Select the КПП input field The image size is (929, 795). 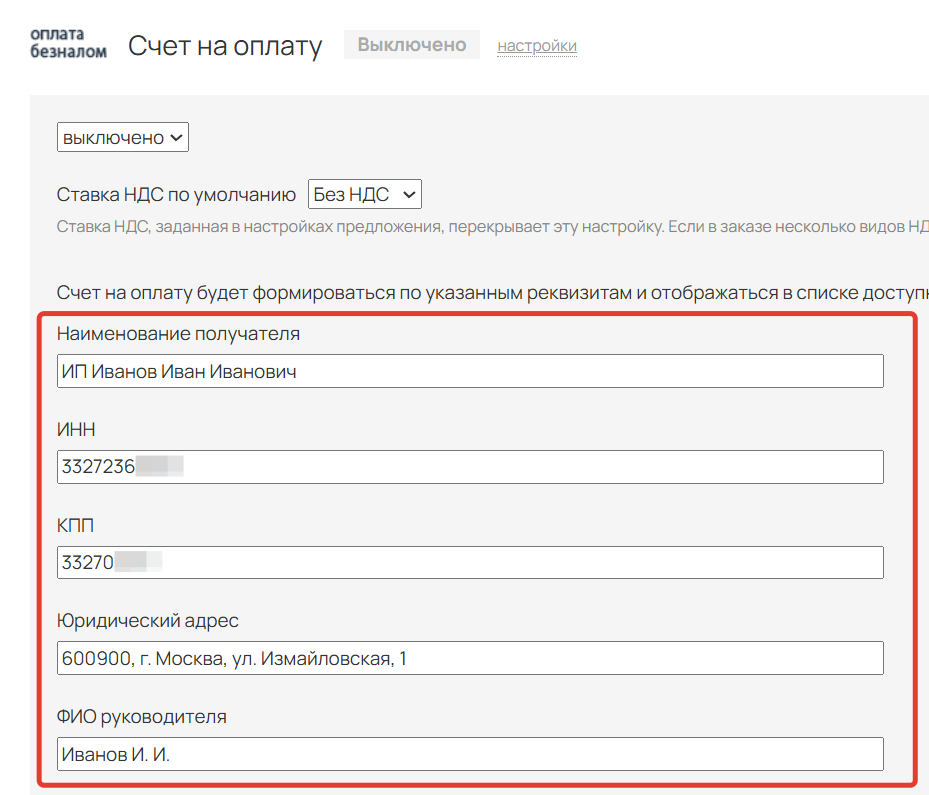tap(470, 562)
